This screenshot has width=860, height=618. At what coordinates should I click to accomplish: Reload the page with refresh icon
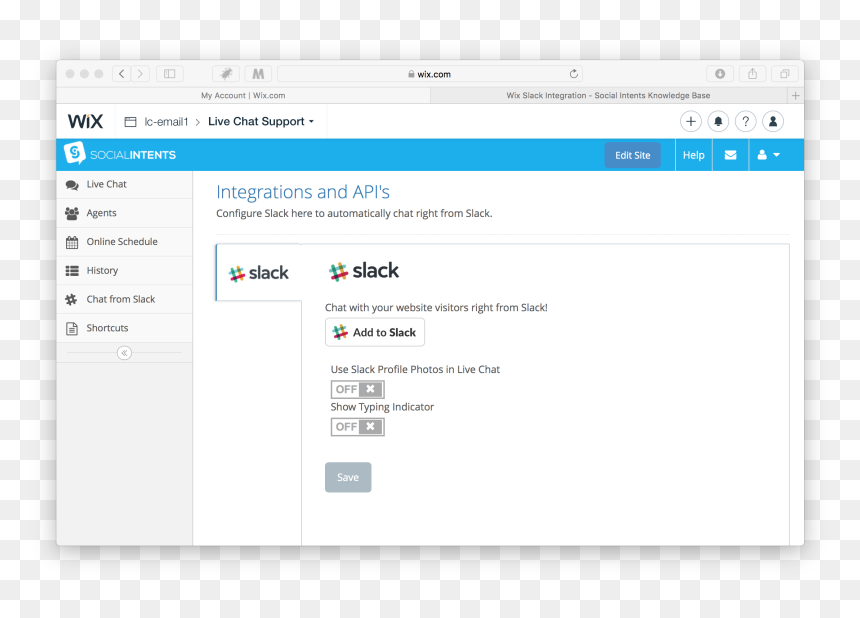pos(574,73)
